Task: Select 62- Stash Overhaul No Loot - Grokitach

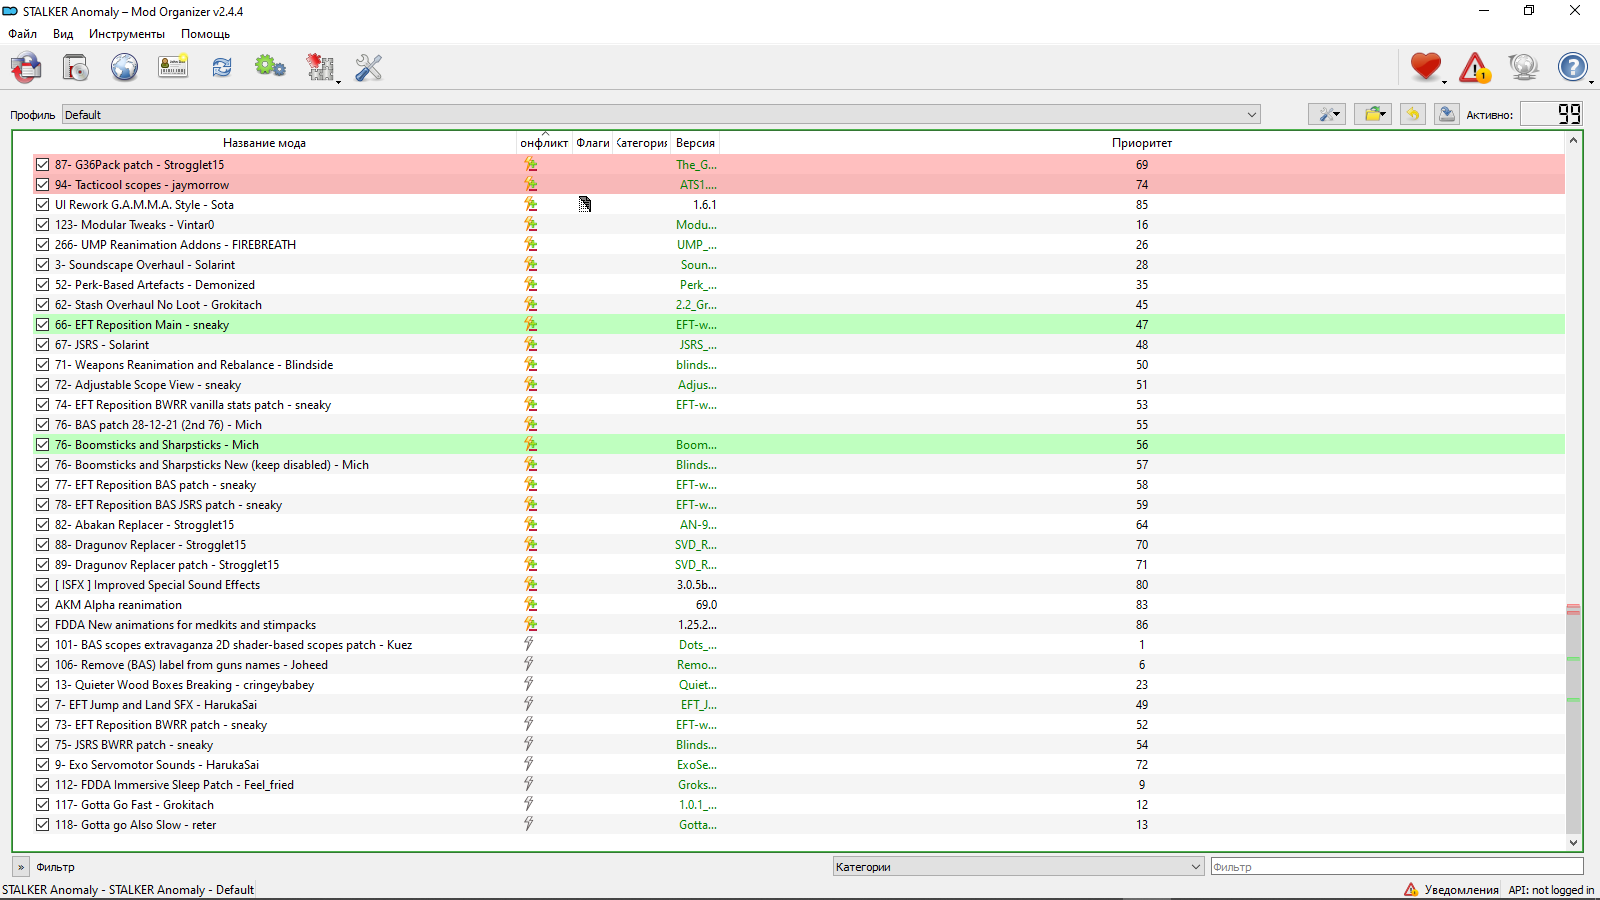Action: (799, 305)
